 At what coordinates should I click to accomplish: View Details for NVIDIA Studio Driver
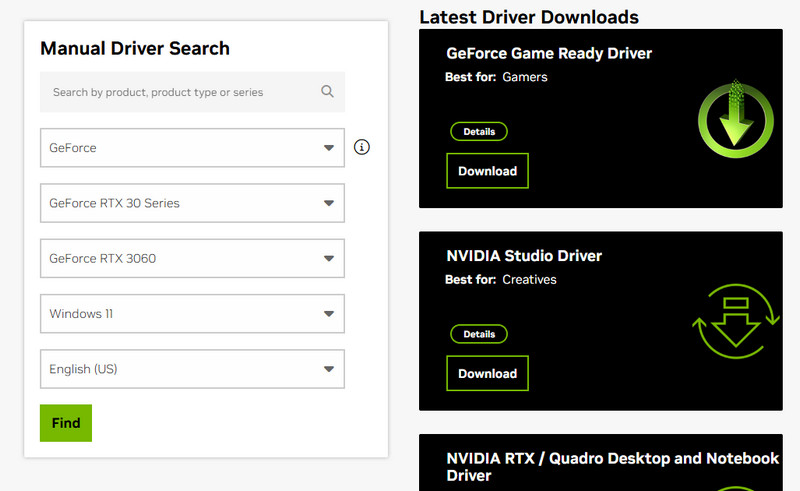click(x=479, y=334)
